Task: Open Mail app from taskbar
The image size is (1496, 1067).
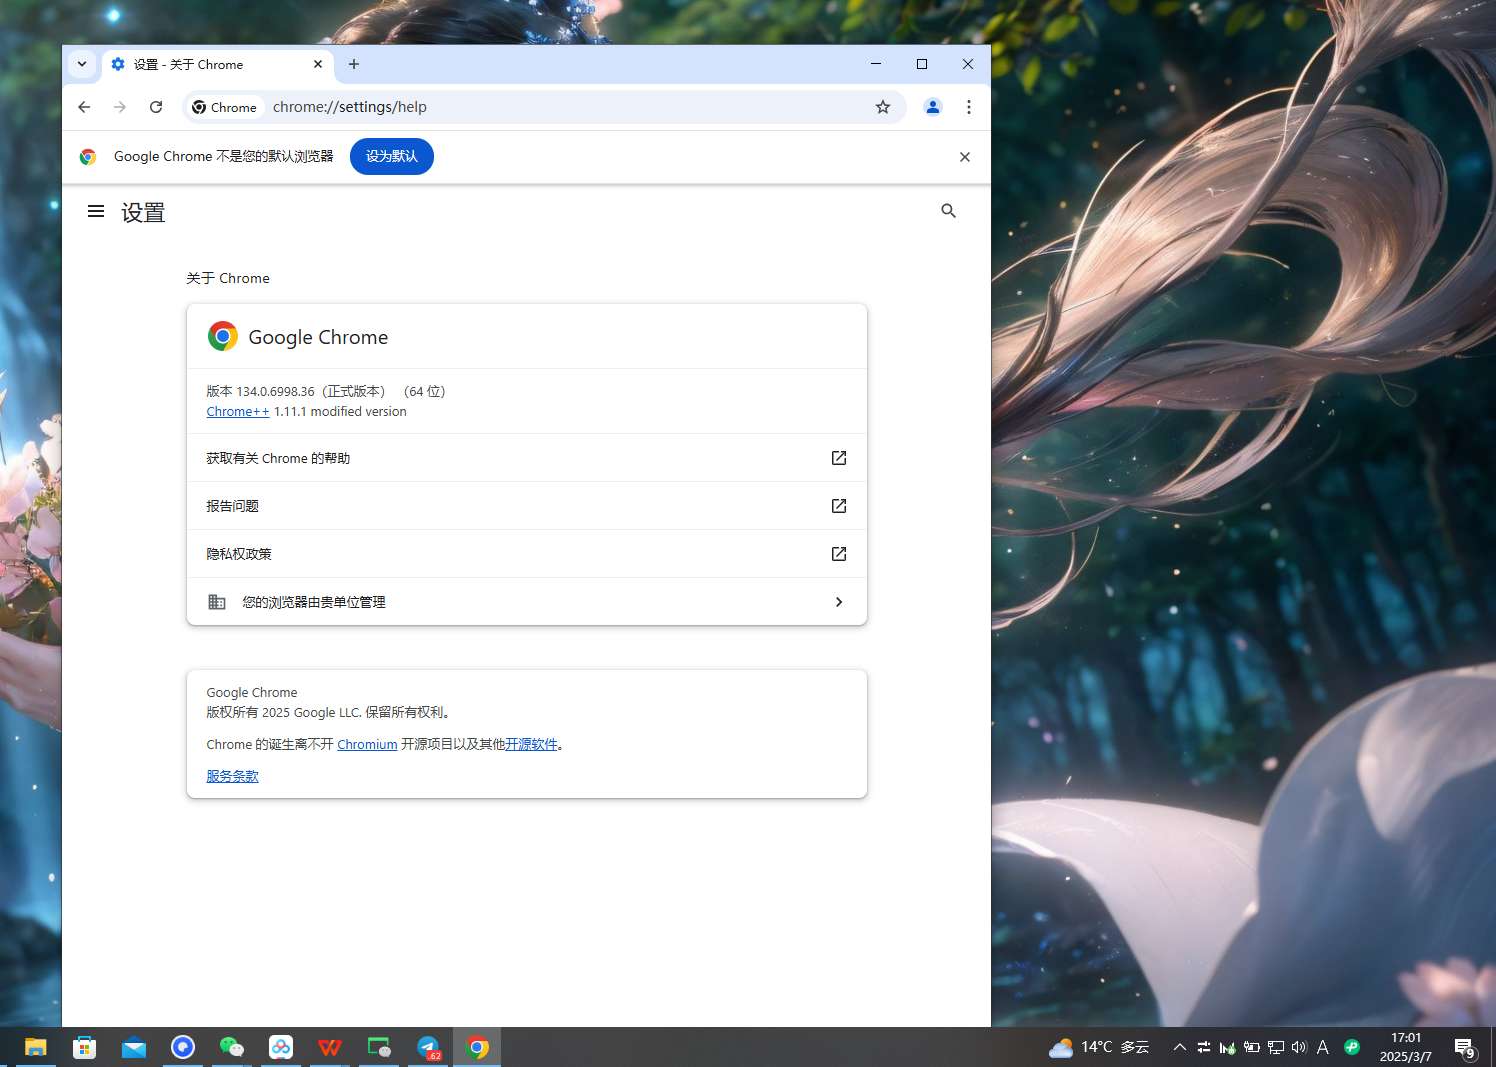Action: tap(134, 1047)
